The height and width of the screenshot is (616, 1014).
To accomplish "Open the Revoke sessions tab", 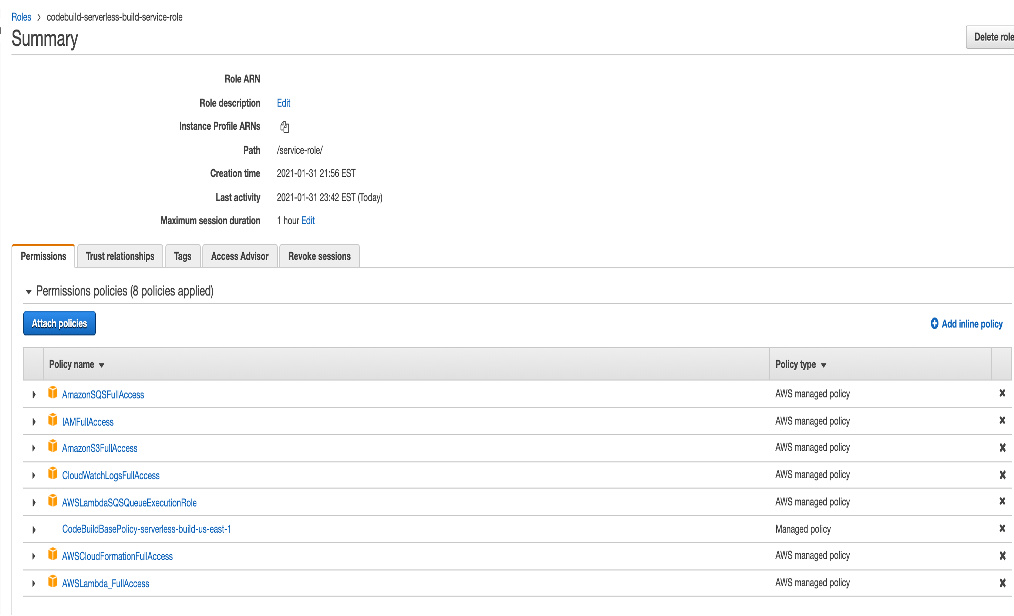I will (319, 256).
